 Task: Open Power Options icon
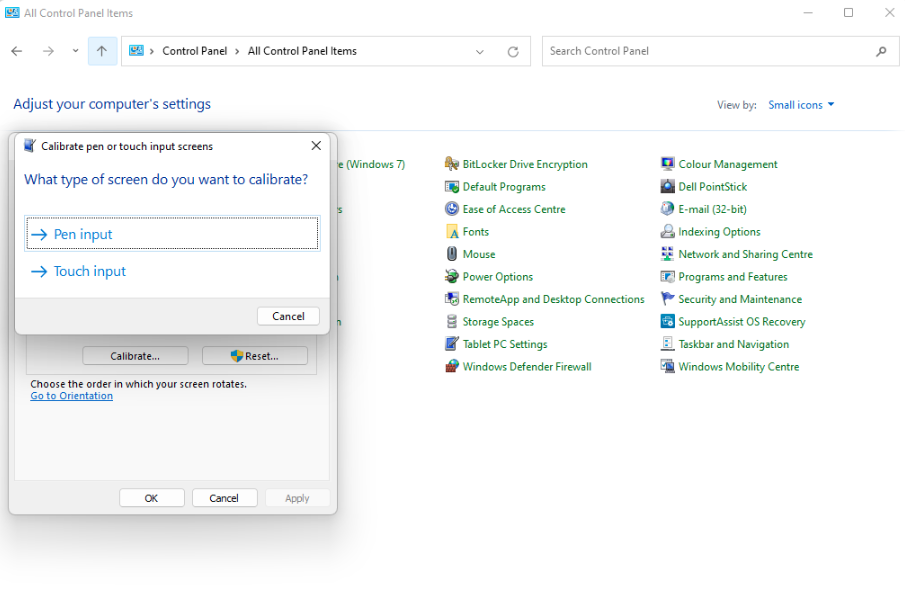452,277
